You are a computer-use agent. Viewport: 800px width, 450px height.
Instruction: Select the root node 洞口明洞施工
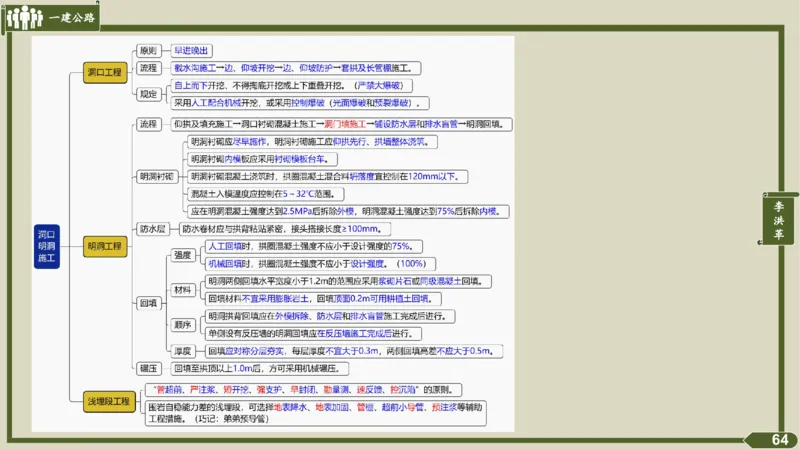point(47,246)
